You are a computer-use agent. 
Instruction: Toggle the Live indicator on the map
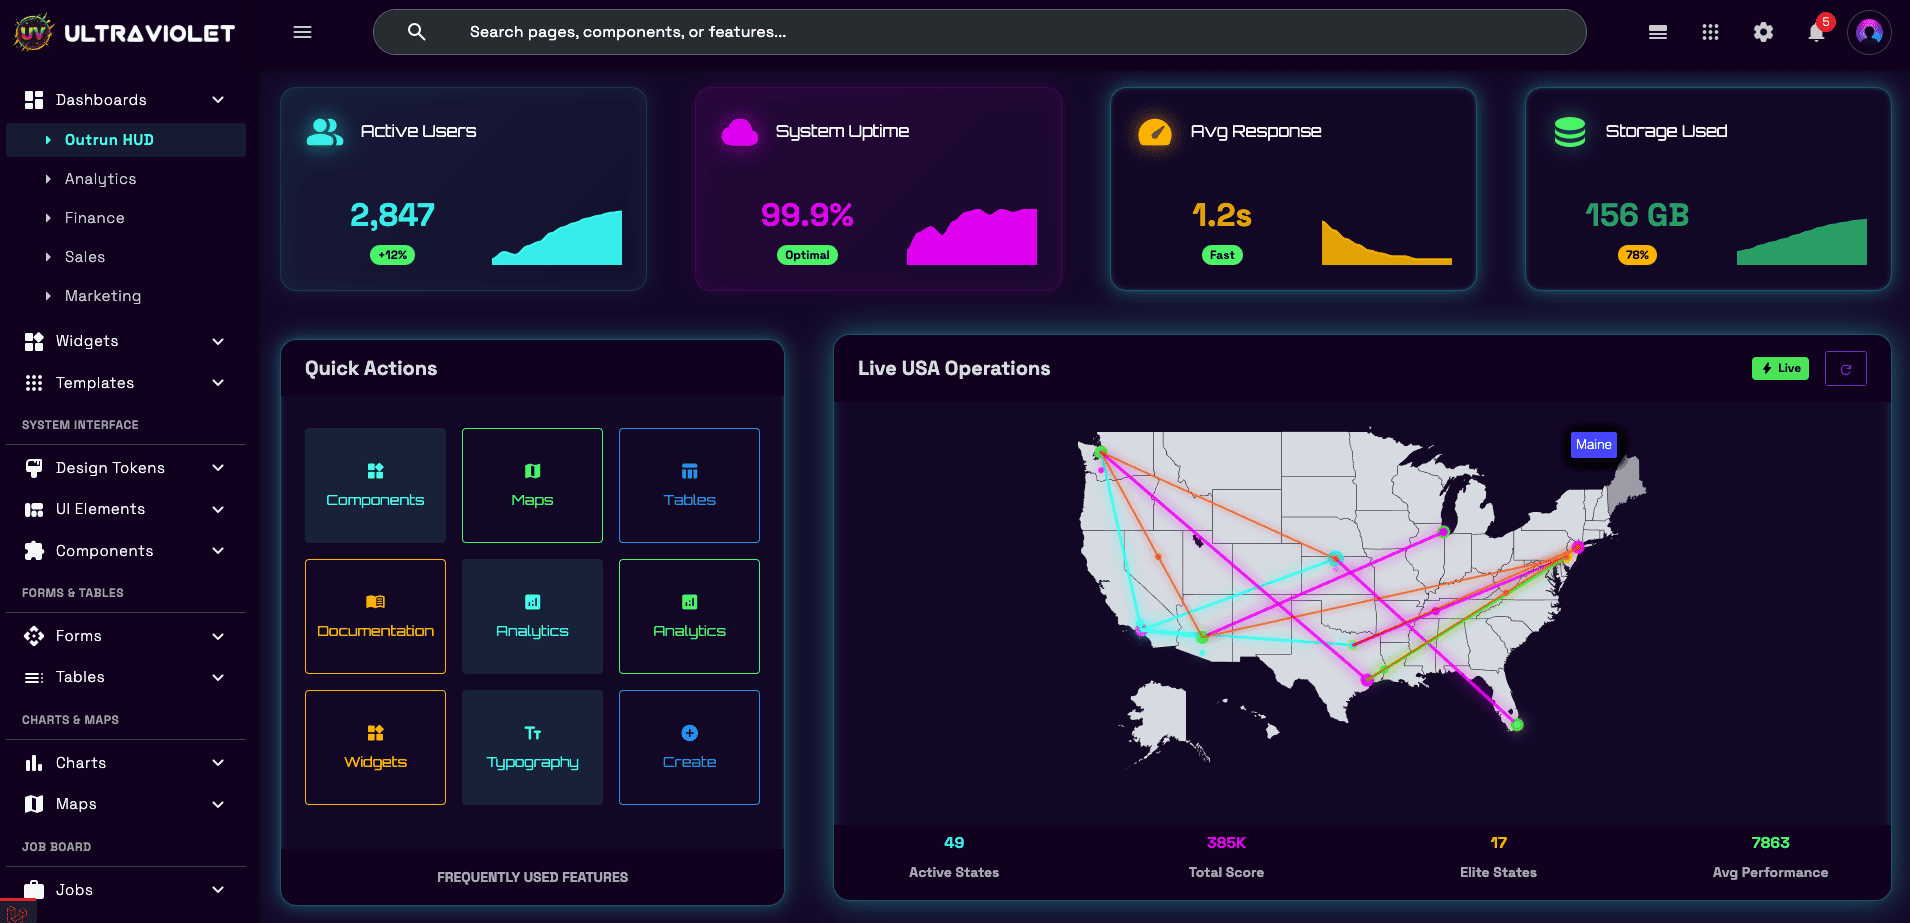click(x=1780, y=368)
